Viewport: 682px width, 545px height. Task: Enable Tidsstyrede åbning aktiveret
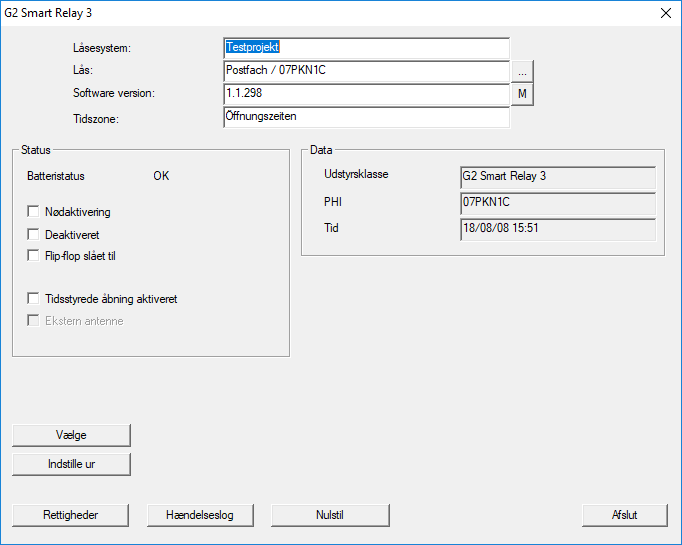(35, 299)
